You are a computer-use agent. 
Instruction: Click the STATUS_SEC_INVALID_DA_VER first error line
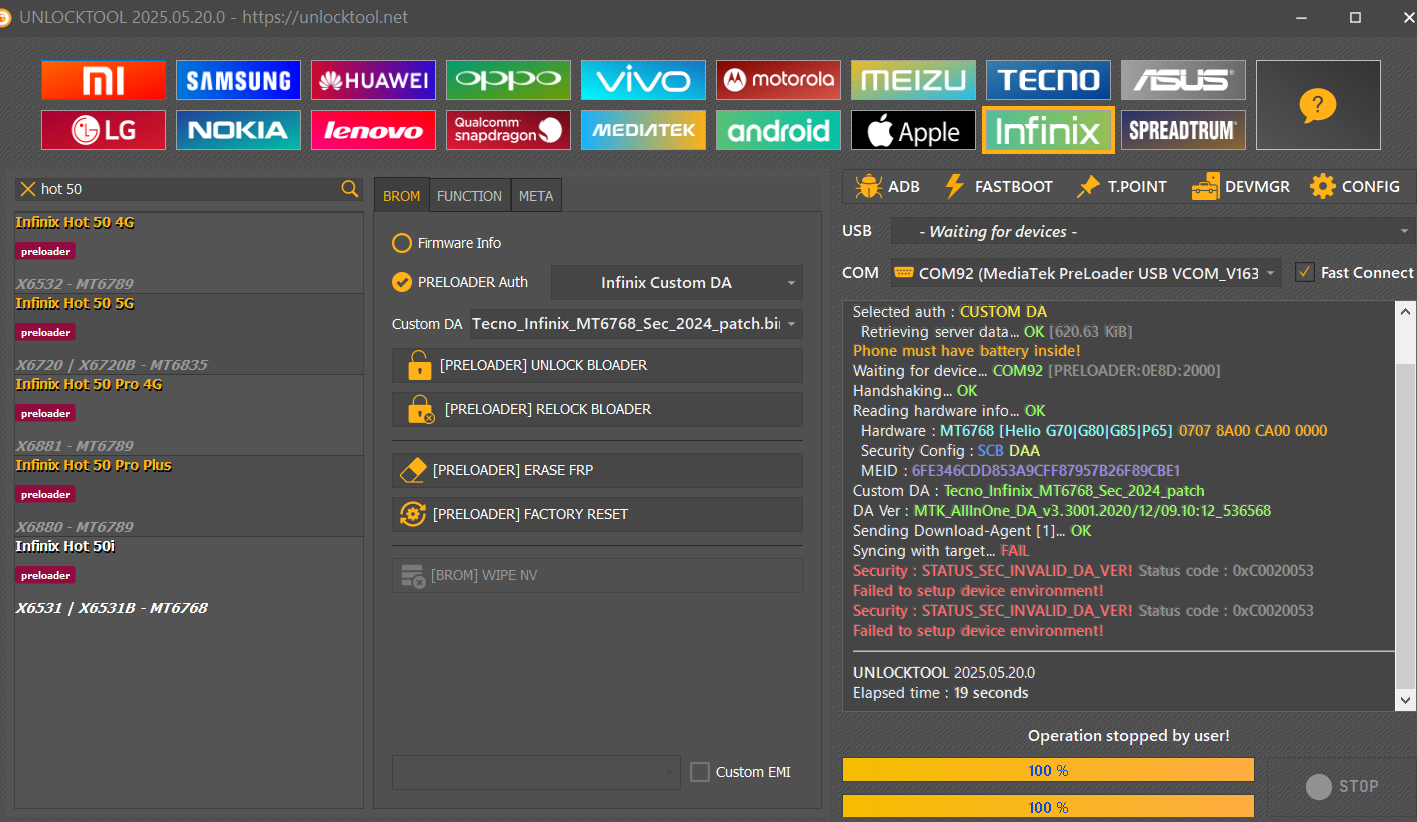point(1083,571)
